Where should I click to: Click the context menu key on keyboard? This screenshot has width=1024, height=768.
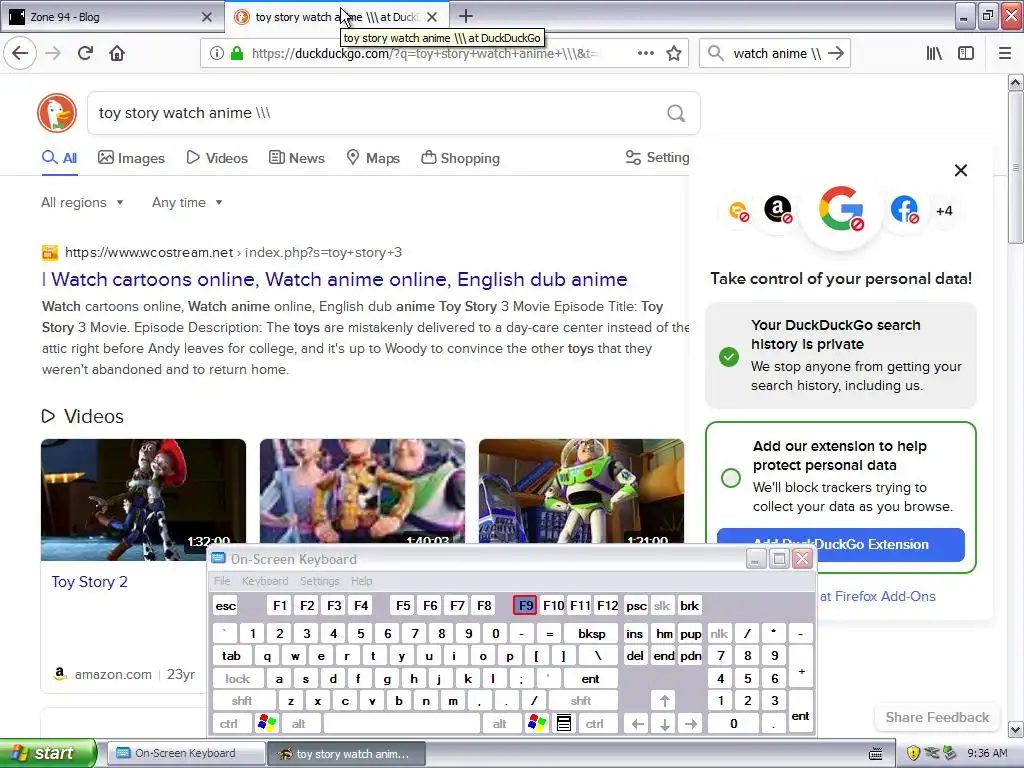click(564, 723)
